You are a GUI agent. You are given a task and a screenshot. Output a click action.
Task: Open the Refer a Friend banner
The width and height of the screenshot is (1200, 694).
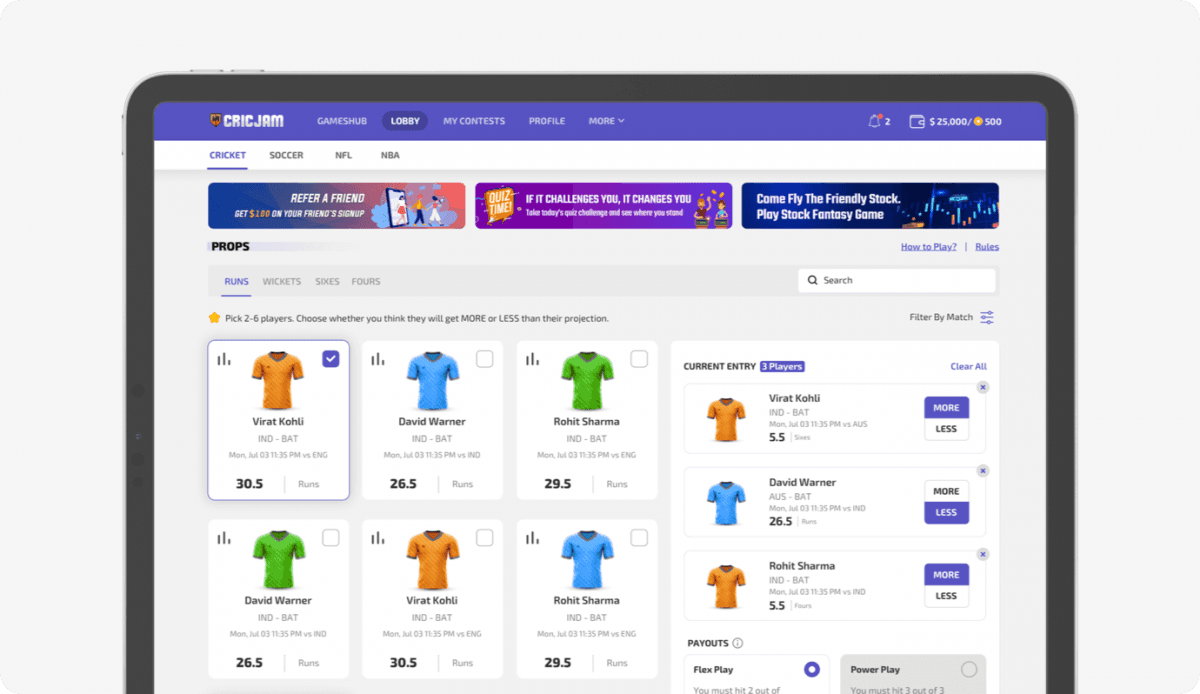tap(336, 206)
